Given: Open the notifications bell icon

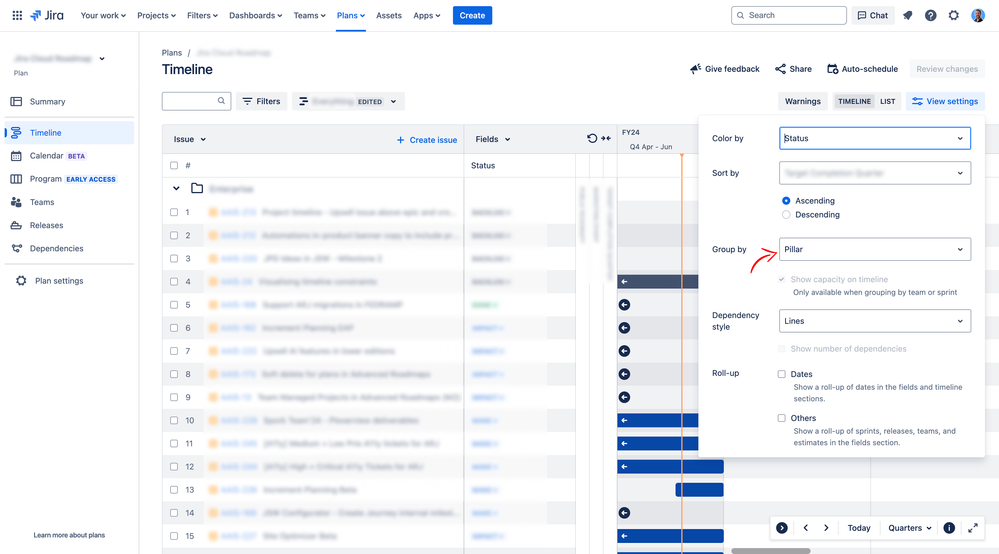Looking at the screenshot, I should [908, 15].
